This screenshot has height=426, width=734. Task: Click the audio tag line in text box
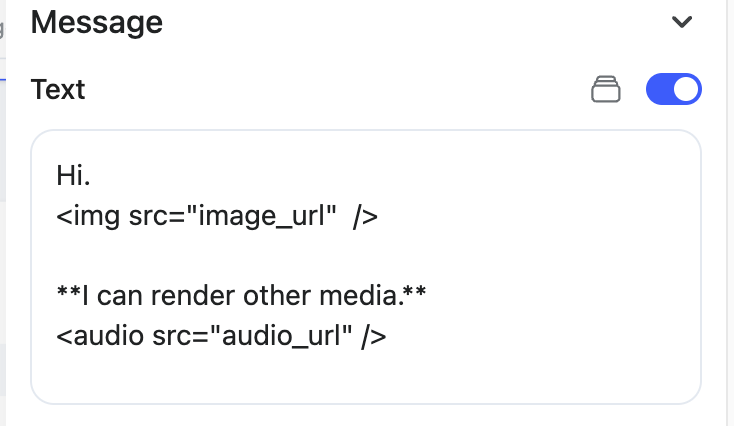click(x=221, y=337)
